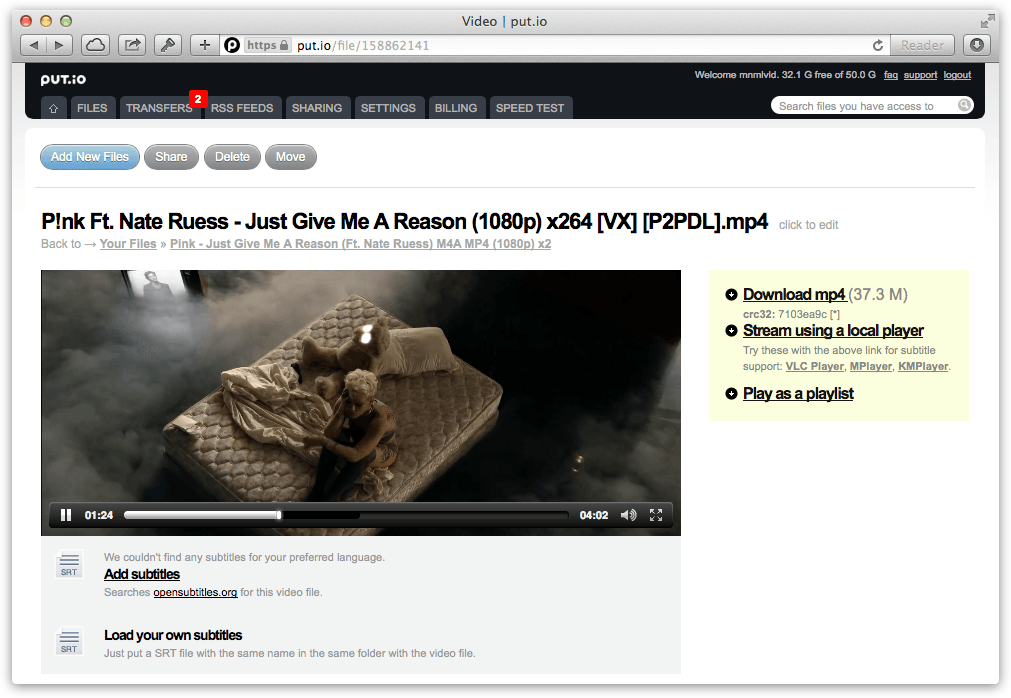Click 'click to edit' next to file name
This screenshot has width=1011, height=698.
tap(809, 225)
